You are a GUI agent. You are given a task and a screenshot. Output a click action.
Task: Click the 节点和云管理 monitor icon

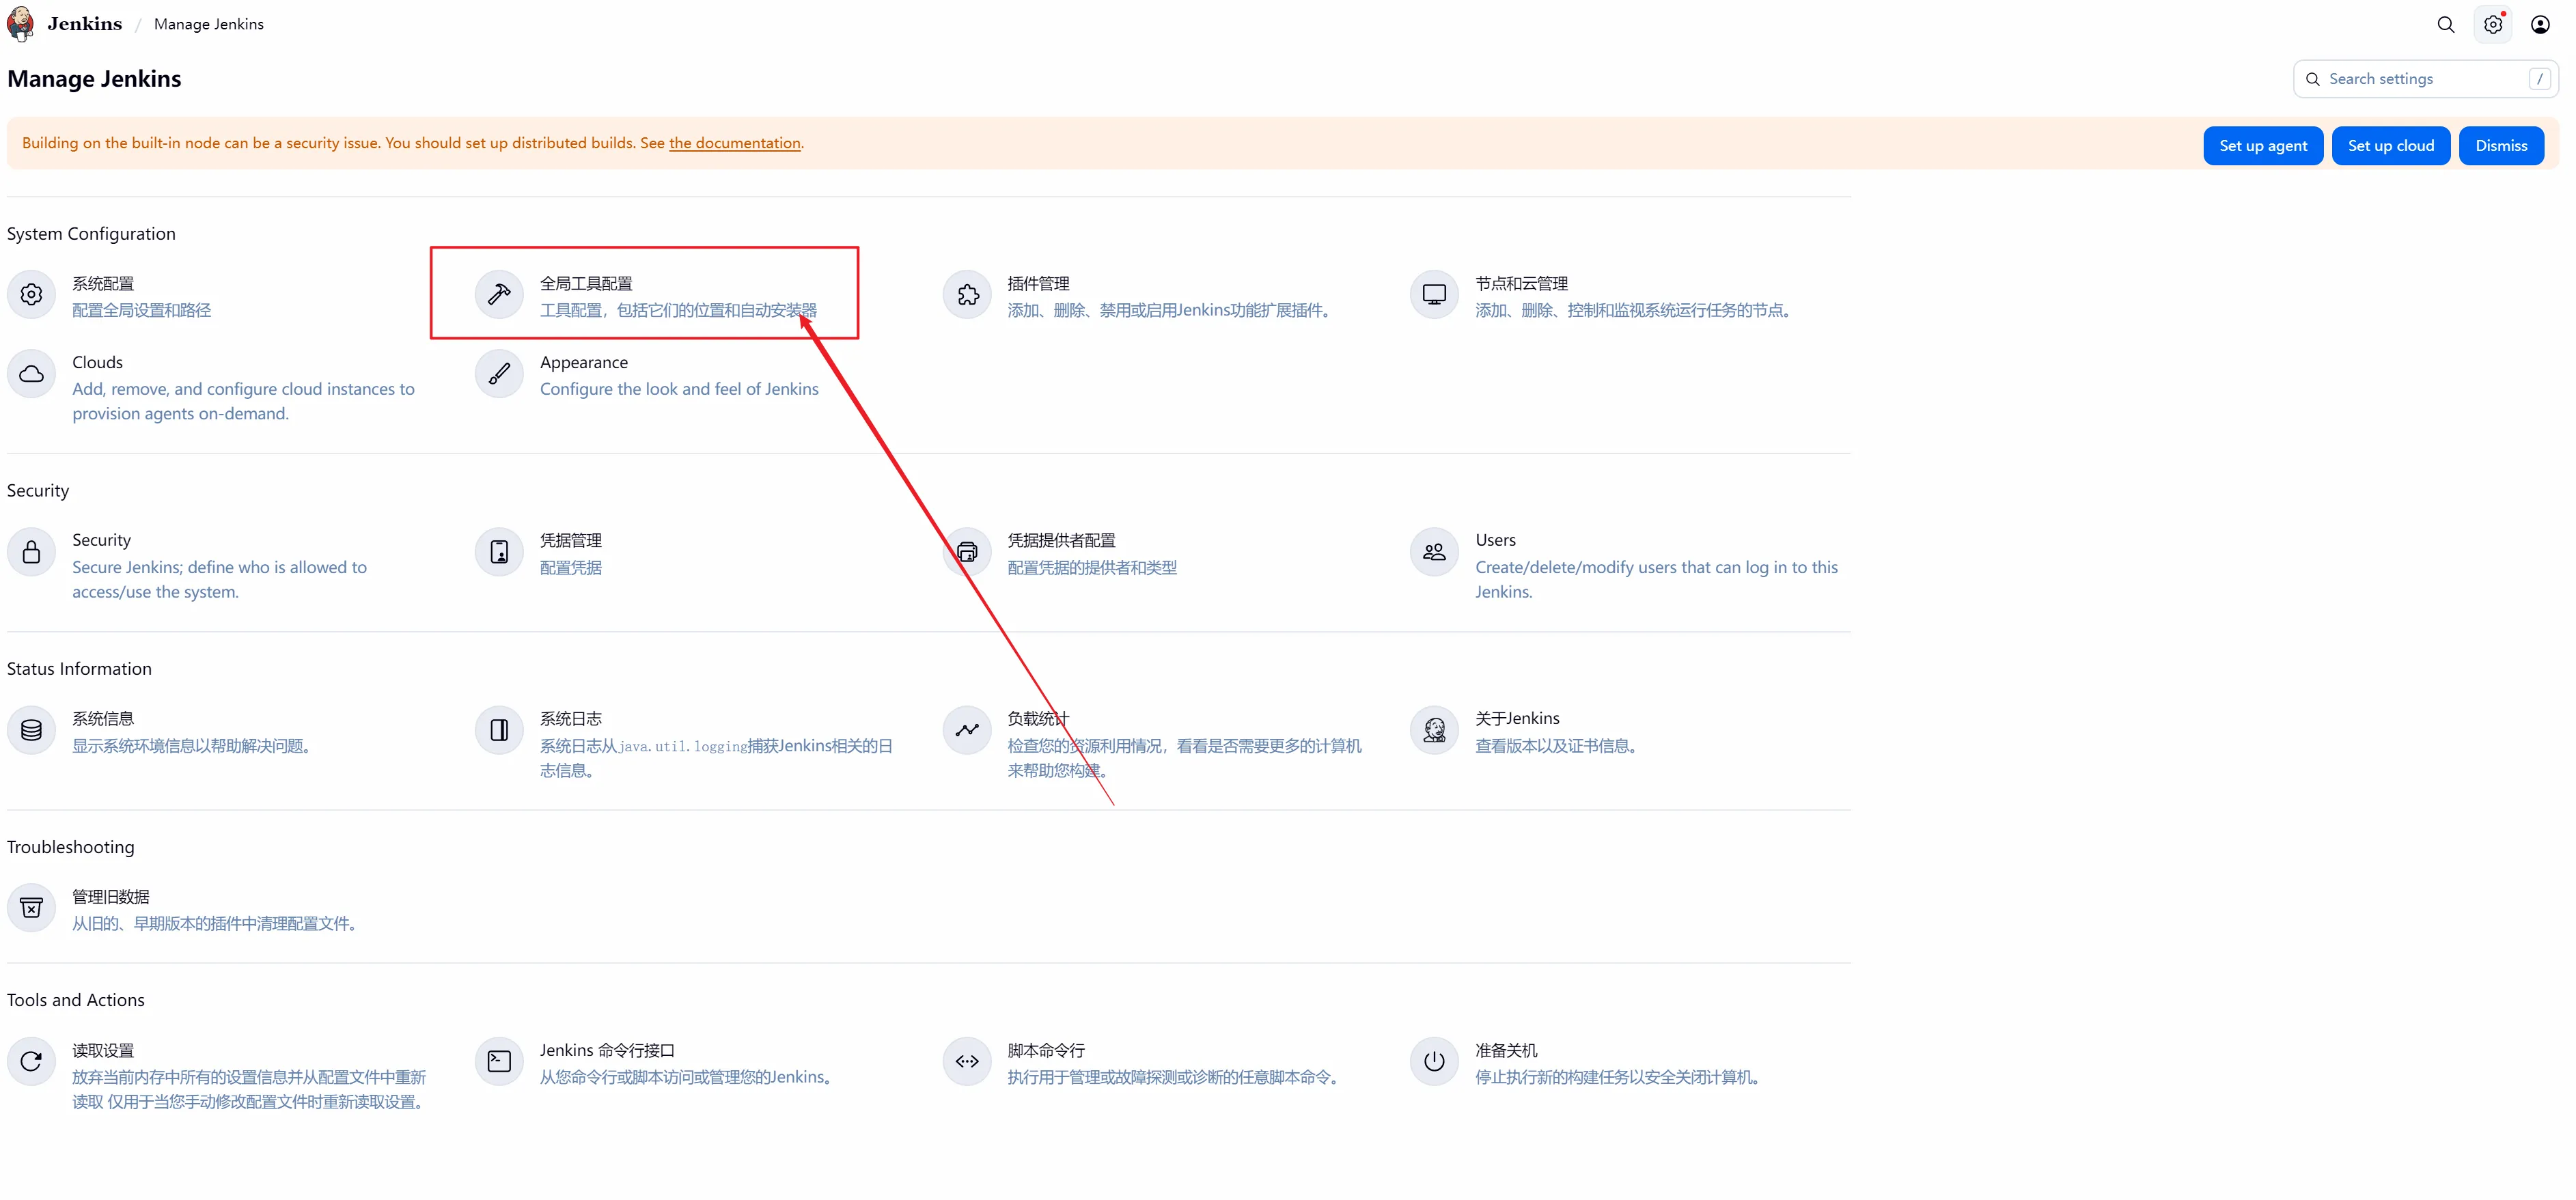pyautogui.click(x=1434, y=294)
